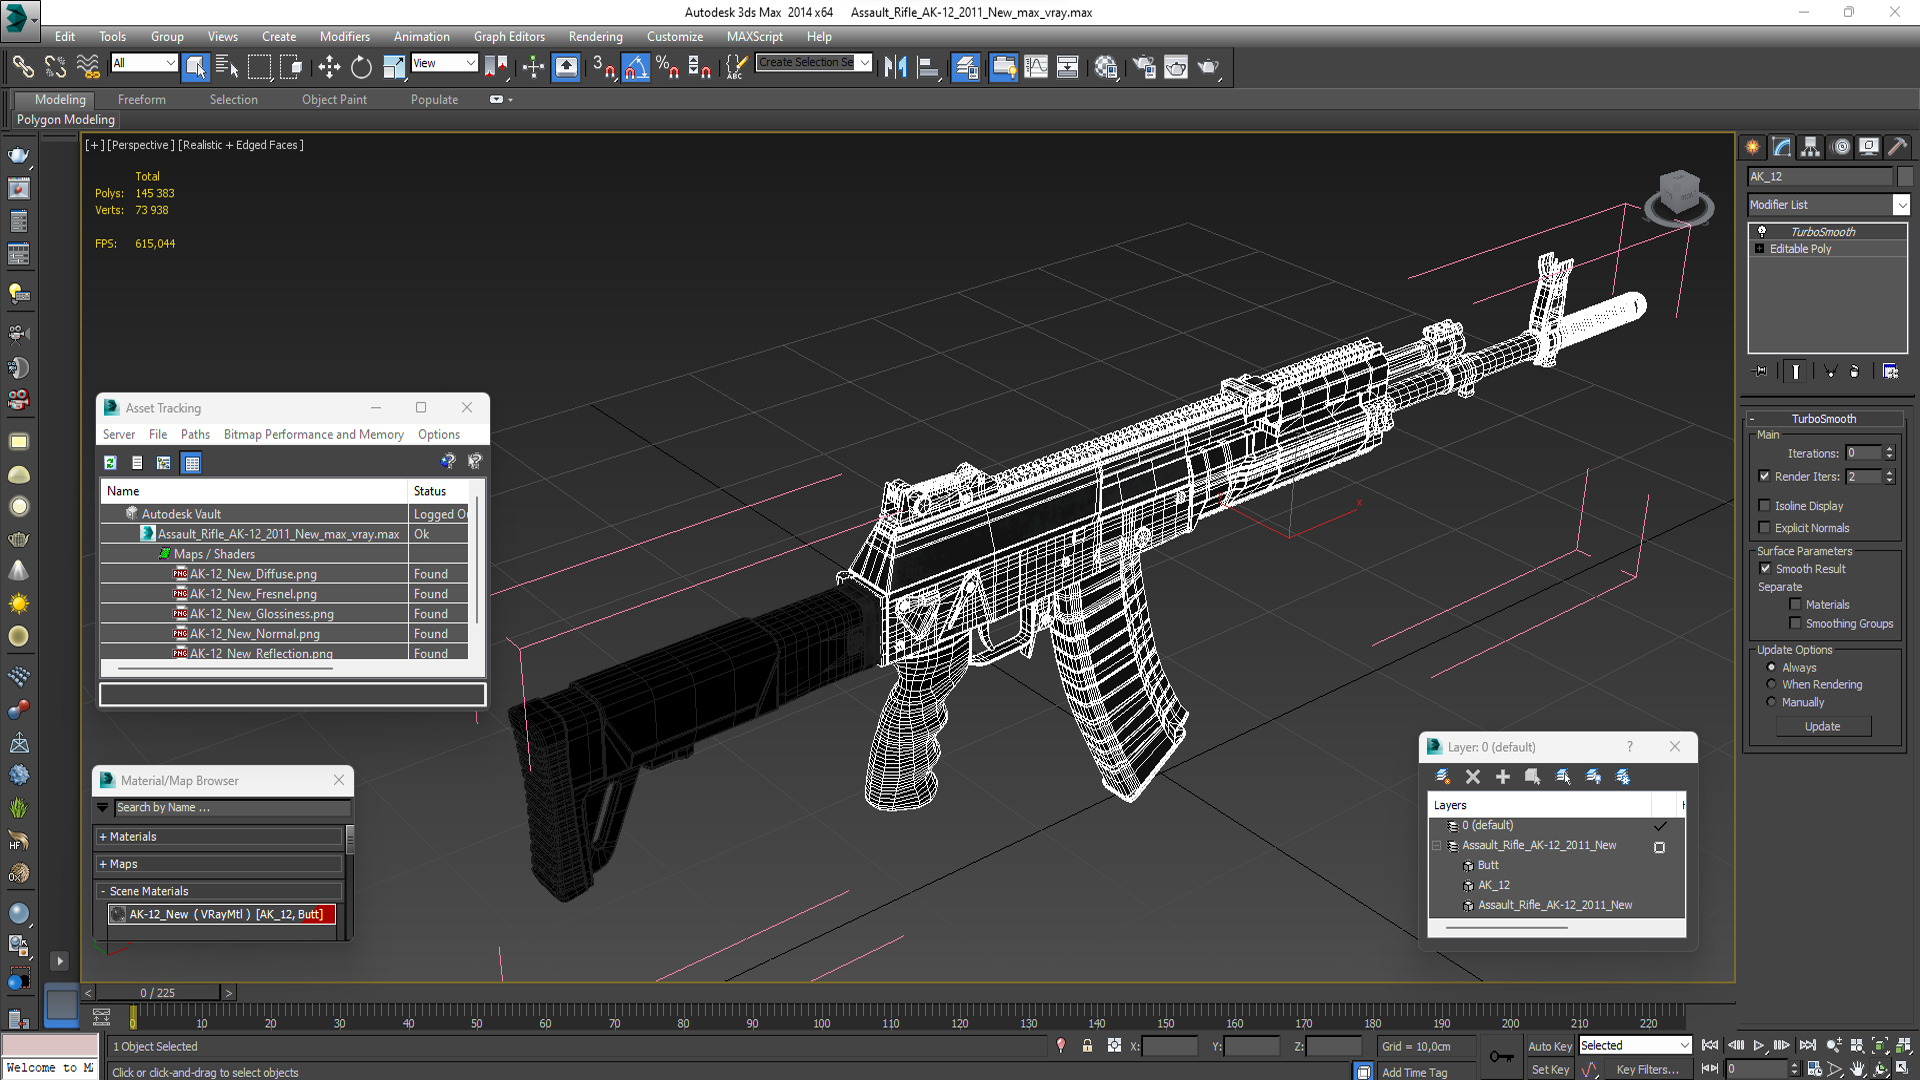Viewport: 1920px width, 1080px height.
Task: Activate the Select Object tool
Action: tap(196, 67)
